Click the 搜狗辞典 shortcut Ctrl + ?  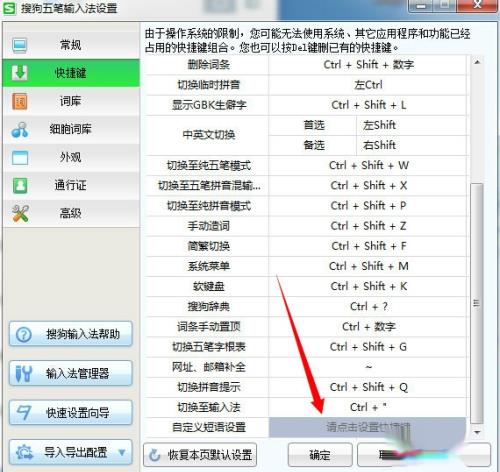(368, 307)
